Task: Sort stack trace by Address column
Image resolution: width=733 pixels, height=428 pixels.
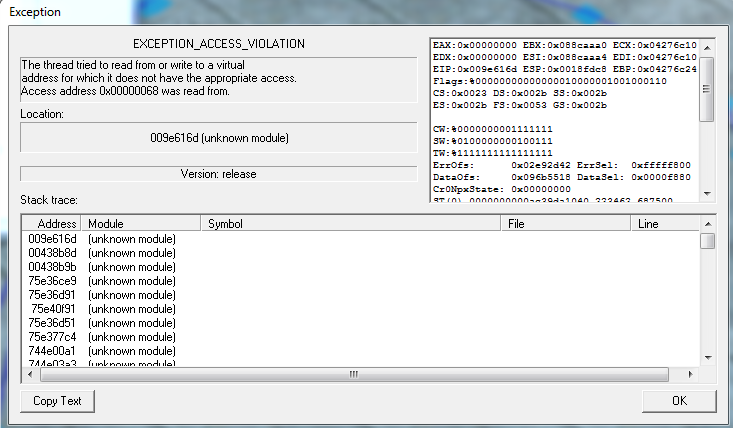Action: 52,224
